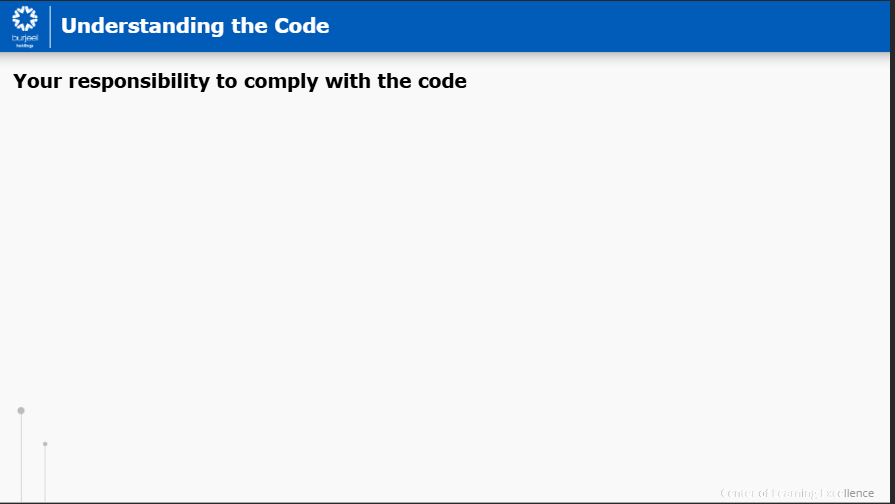
Task: Click the stem under the large dot
Action: (x=22, y=458)
